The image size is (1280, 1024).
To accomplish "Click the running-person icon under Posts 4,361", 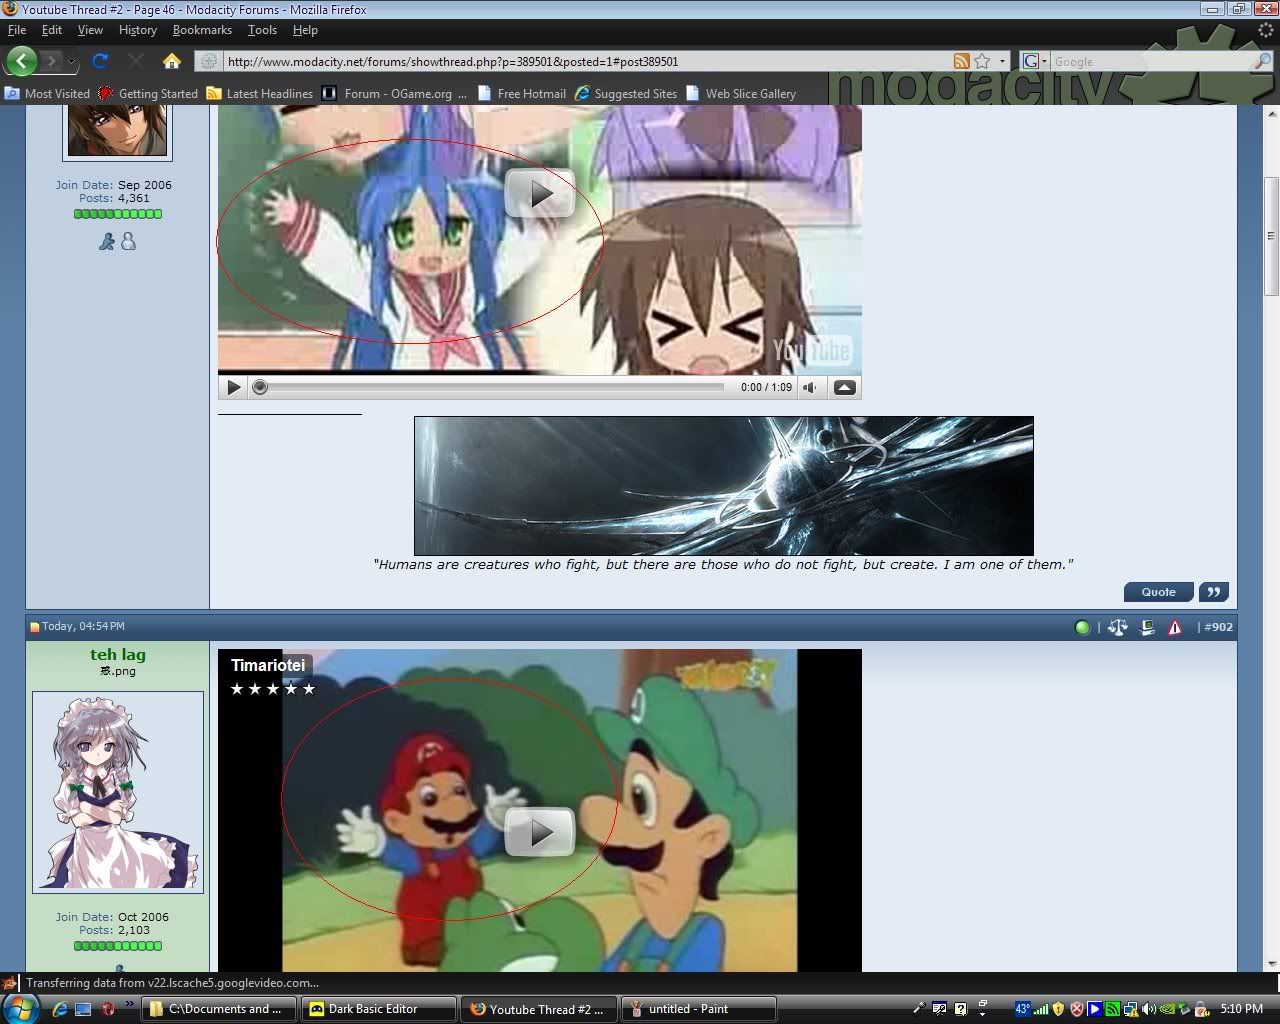I will coord(107,241).
